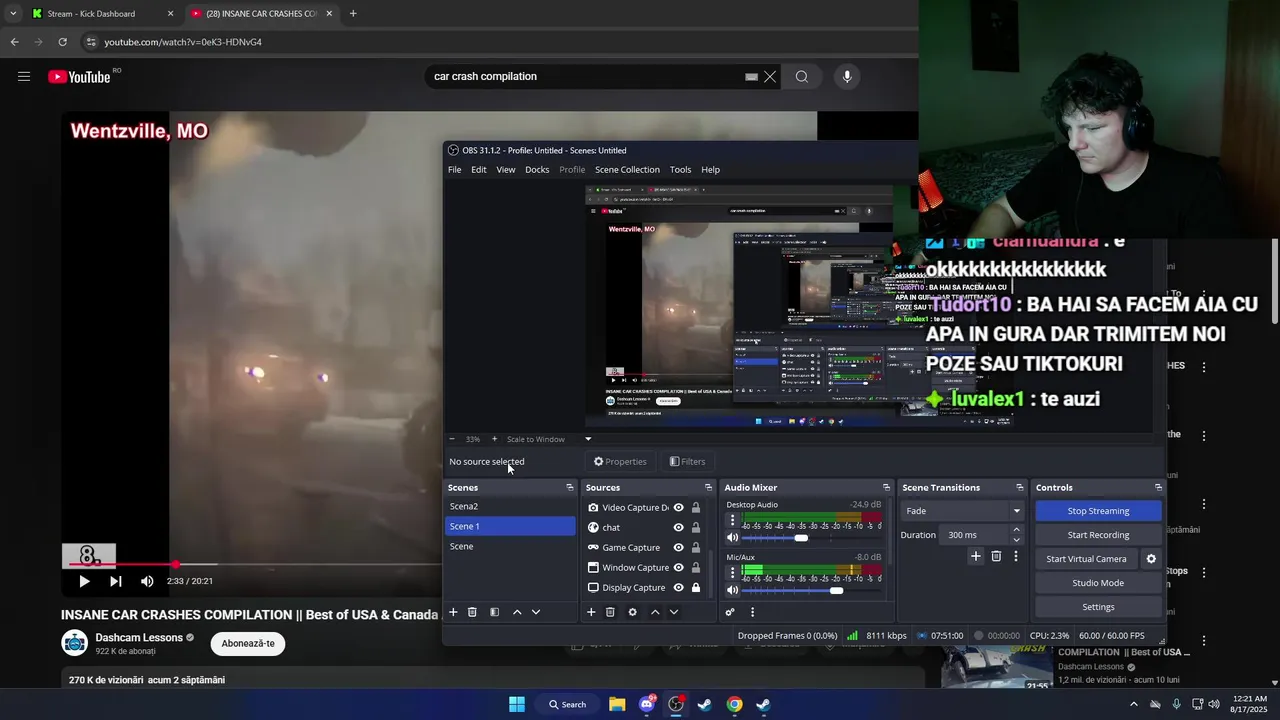1280x720 pixels.
Task: Float the Controls dock with header icon
Action: 1158,488
